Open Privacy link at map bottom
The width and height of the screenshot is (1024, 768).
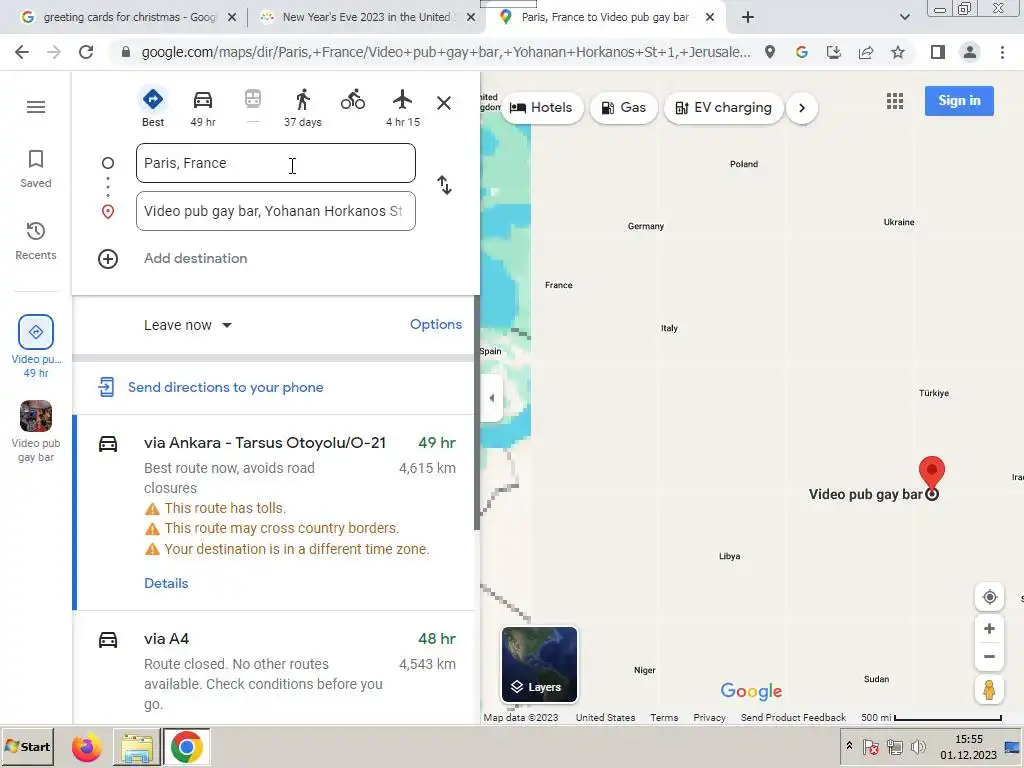click(x=709, y=718)
